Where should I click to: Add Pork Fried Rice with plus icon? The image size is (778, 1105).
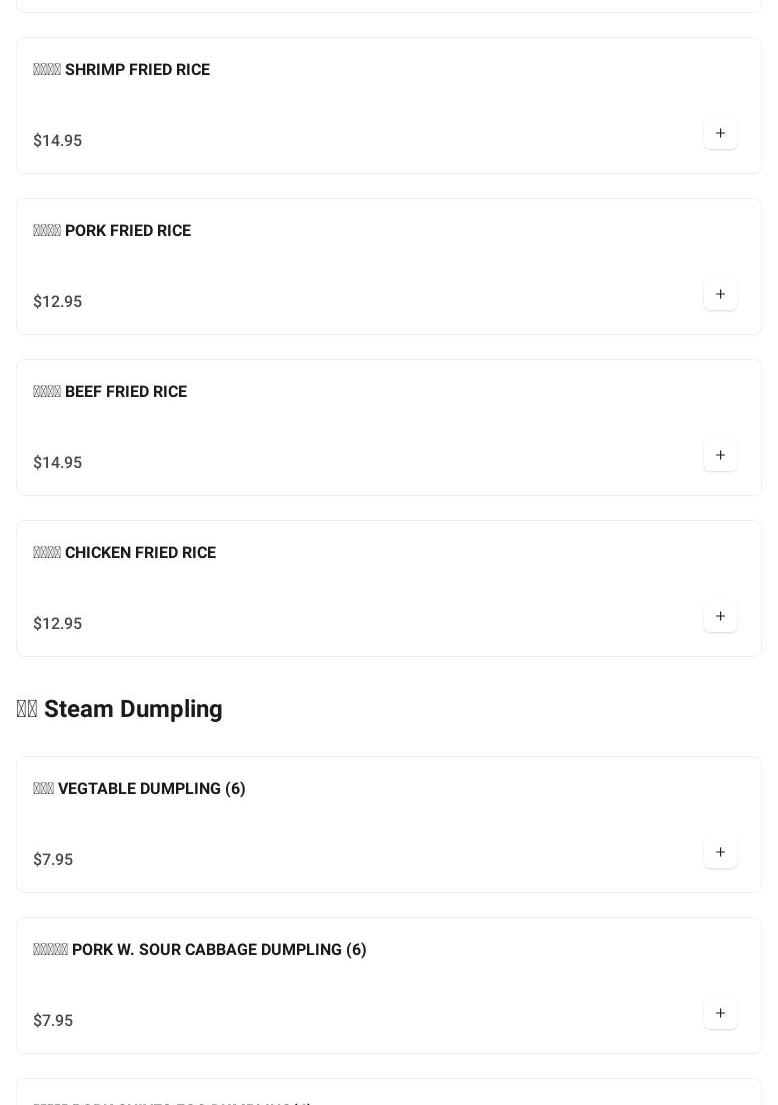(x=720, y=295)
